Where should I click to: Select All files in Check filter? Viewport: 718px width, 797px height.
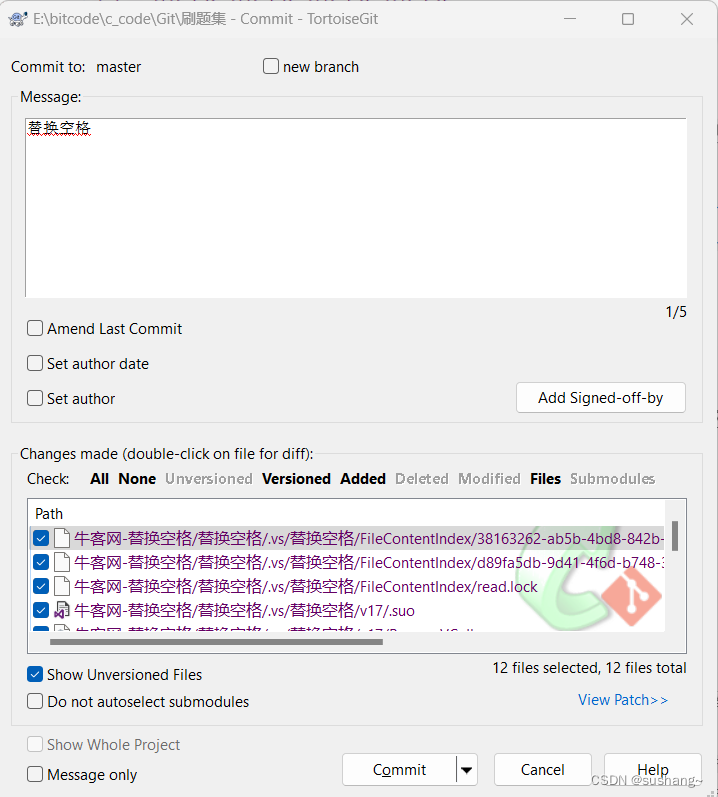[x=99, y=479]
